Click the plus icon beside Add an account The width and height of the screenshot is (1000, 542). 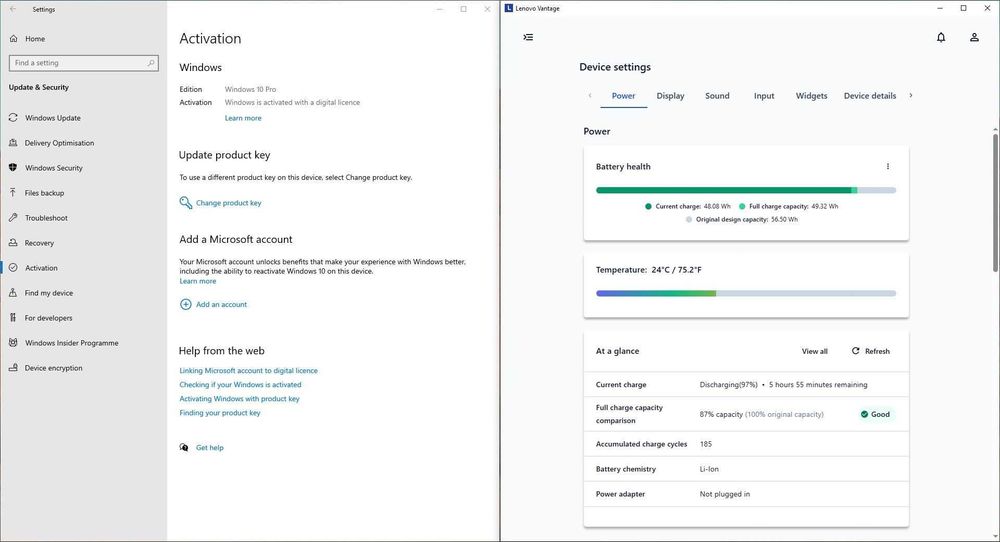186,305
